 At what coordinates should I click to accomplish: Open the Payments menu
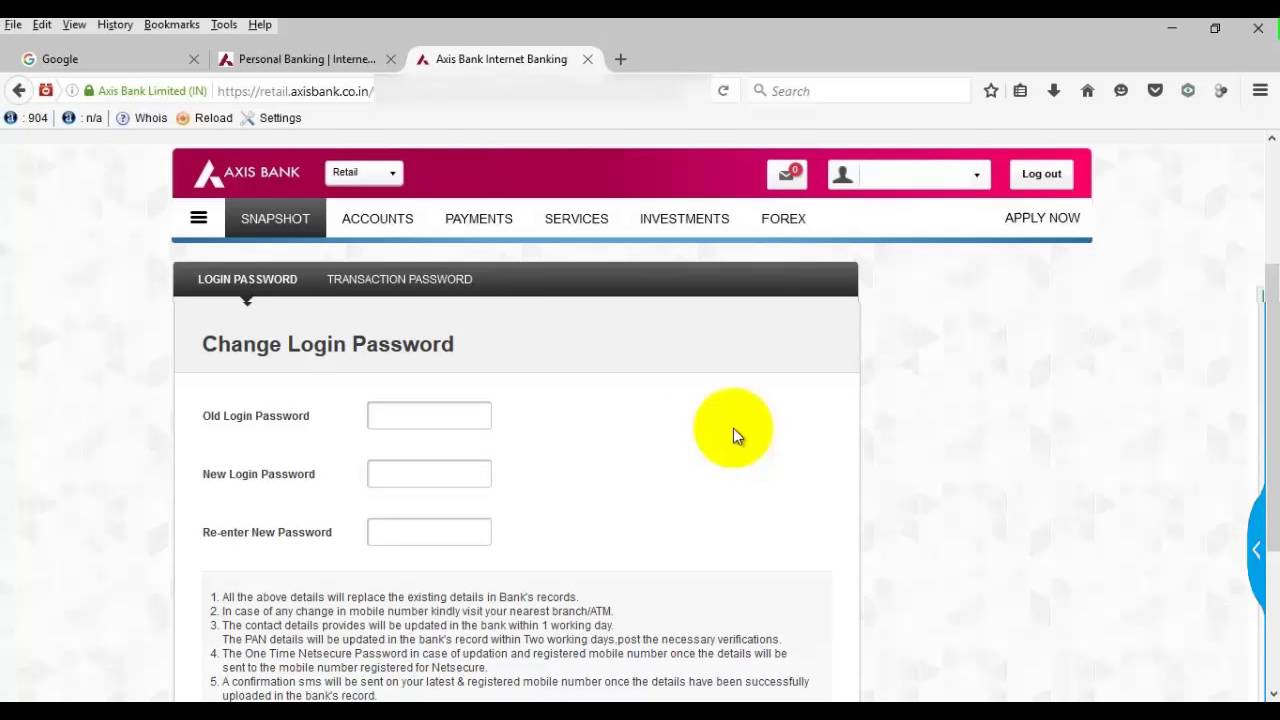(478, 218)
